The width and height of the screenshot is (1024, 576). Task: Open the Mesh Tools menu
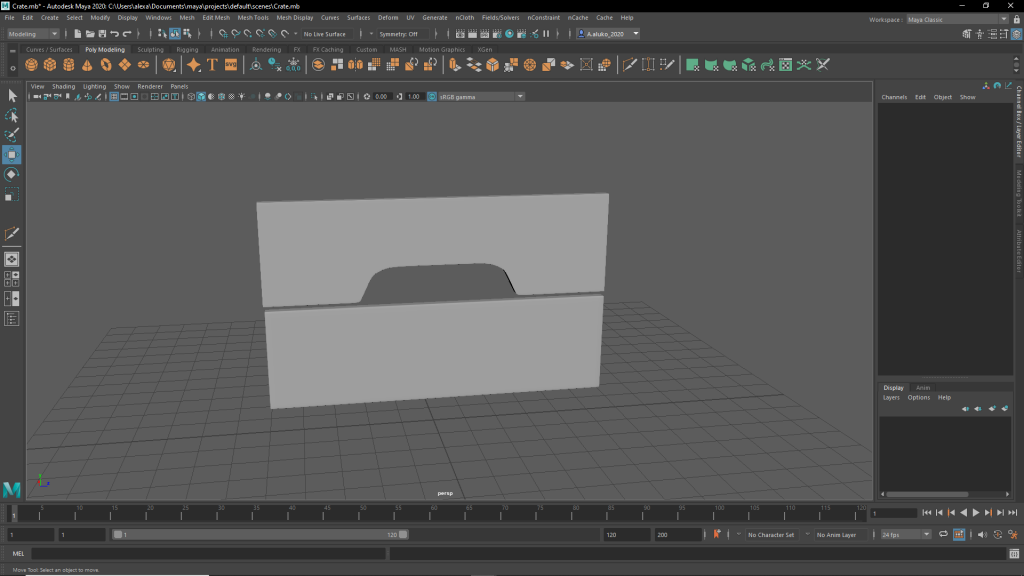(252, 18)
